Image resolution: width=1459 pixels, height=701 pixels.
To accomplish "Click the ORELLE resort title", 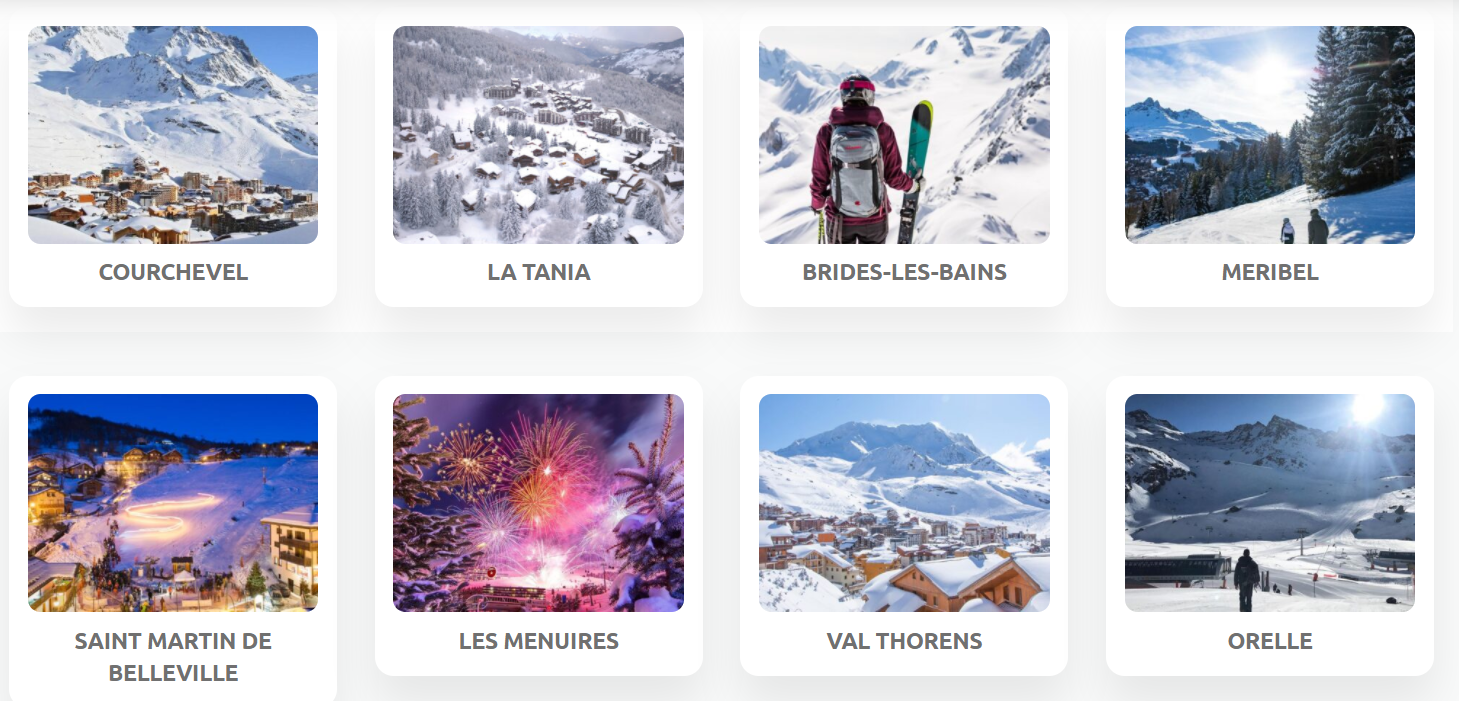I will [1269, 641].
